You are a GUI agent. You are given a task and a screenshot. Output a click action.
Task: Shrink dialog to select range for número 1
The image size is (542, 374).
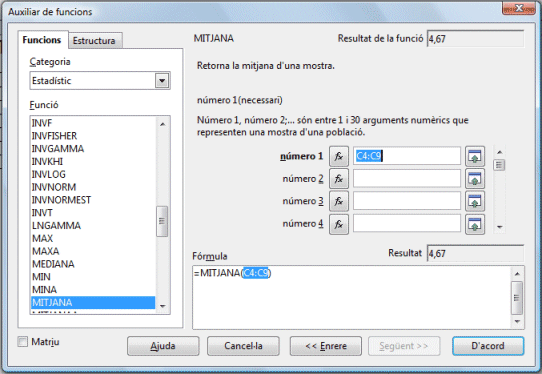click(475, 156)
